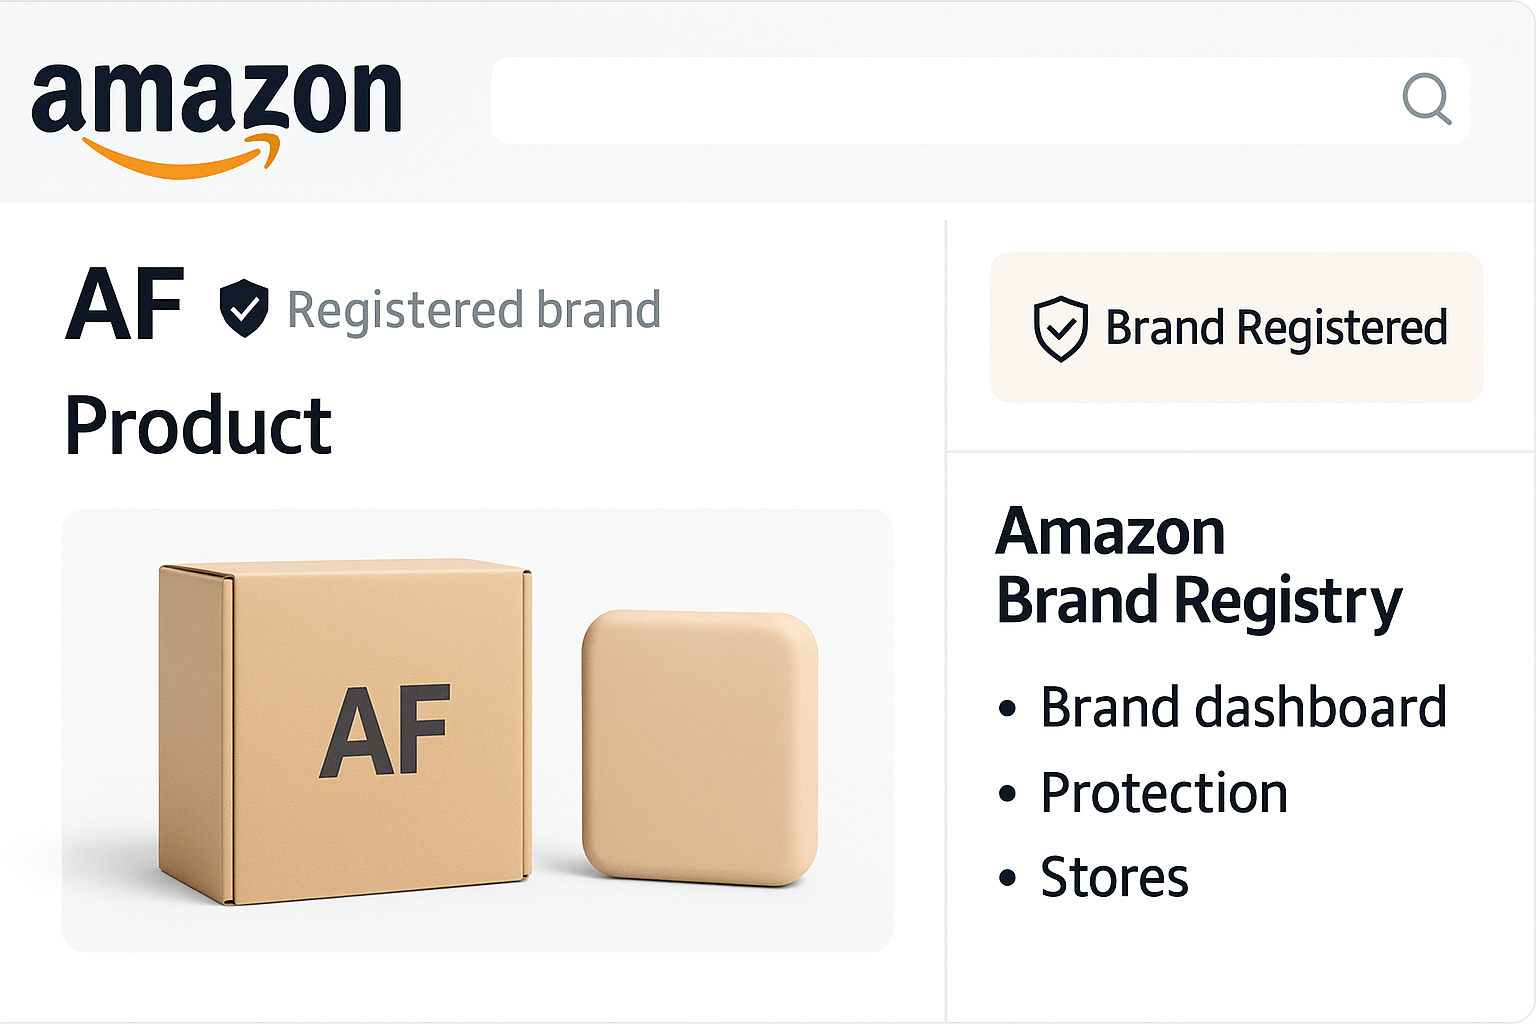This screenshot has width=1536, height=1024.
Task: Click the magnifying glass search icon
Action: [1426, 99]
